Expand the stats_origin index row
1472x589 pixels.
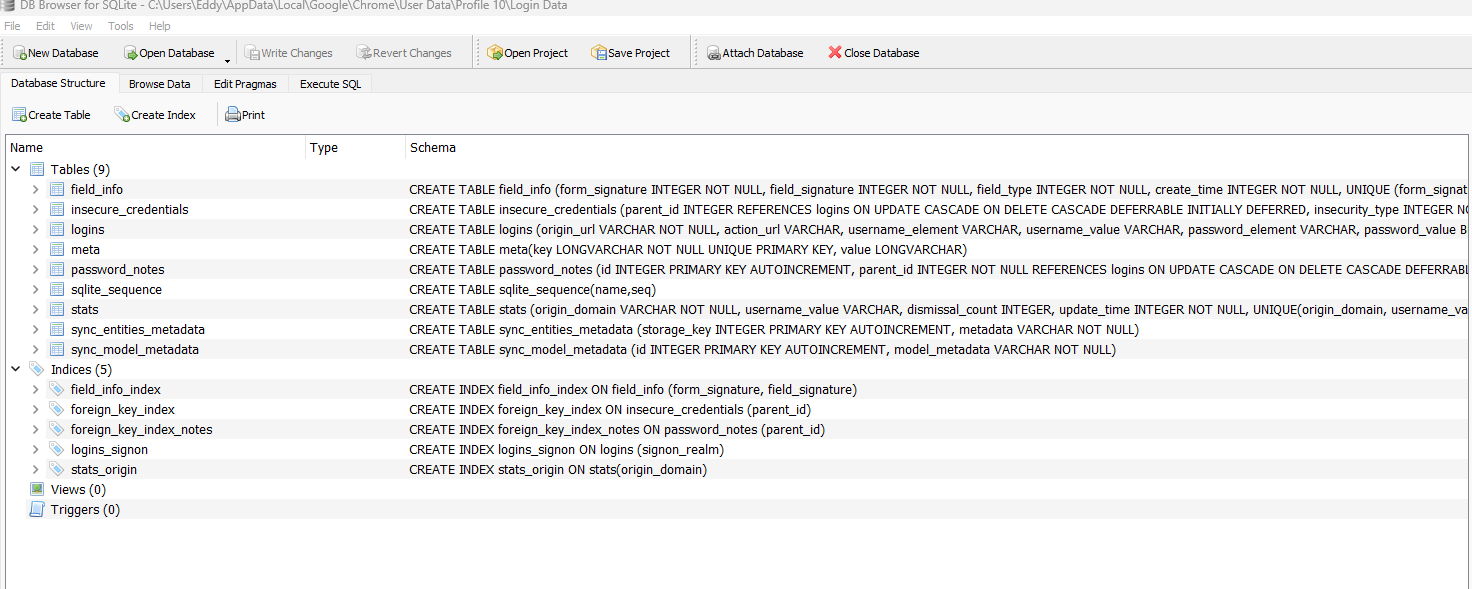[x=35, y=469]
